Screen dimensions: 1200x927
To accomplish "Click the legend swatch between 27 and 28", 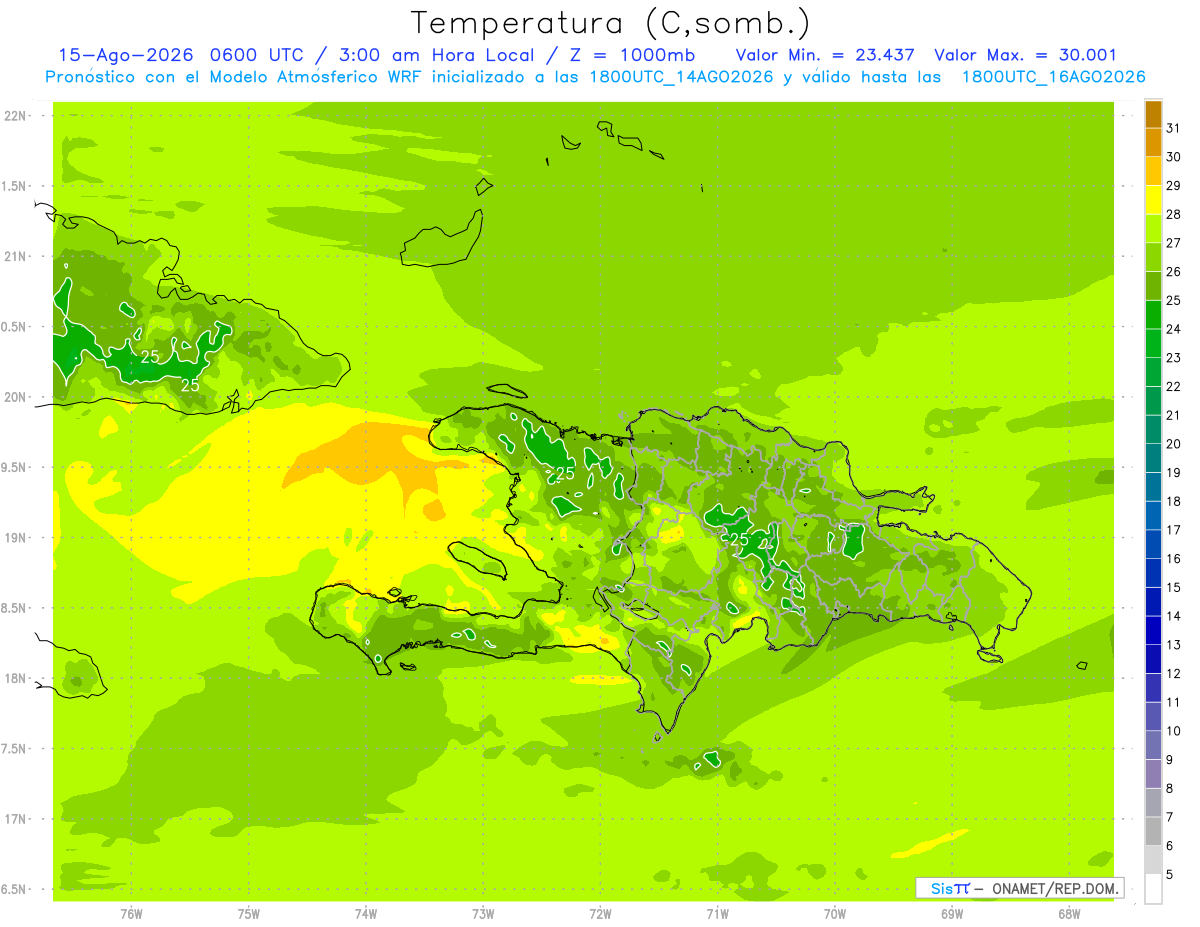I will [1153, 229].
